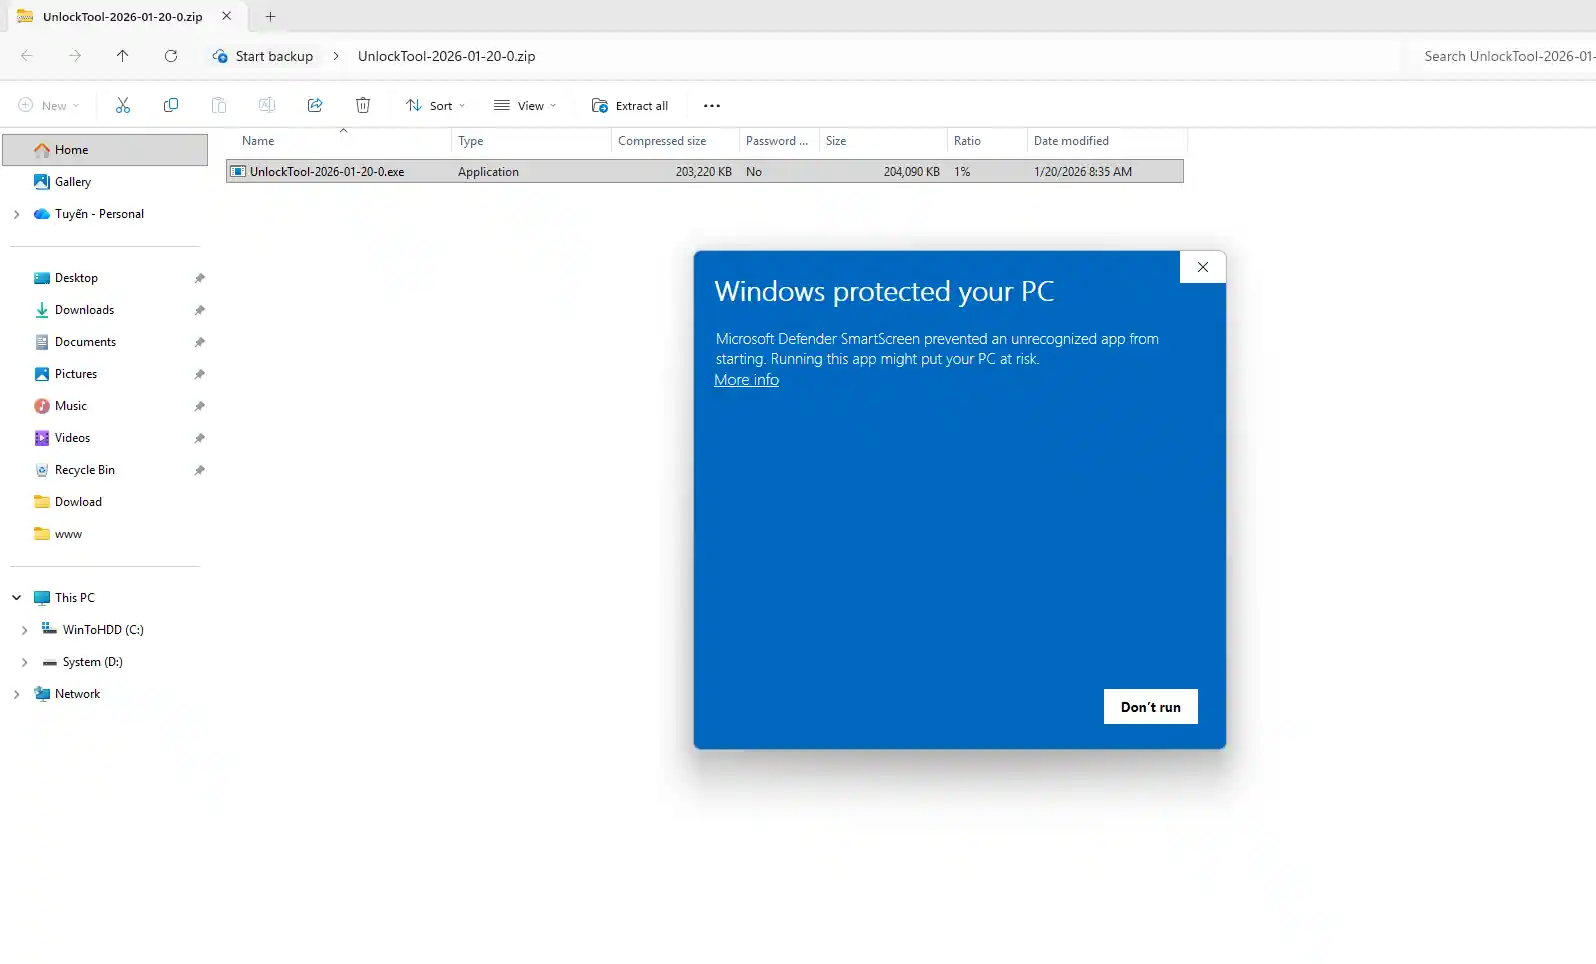Open the Dowload folder in sidebar
The image size is (1596, 964).
[78, 502]
